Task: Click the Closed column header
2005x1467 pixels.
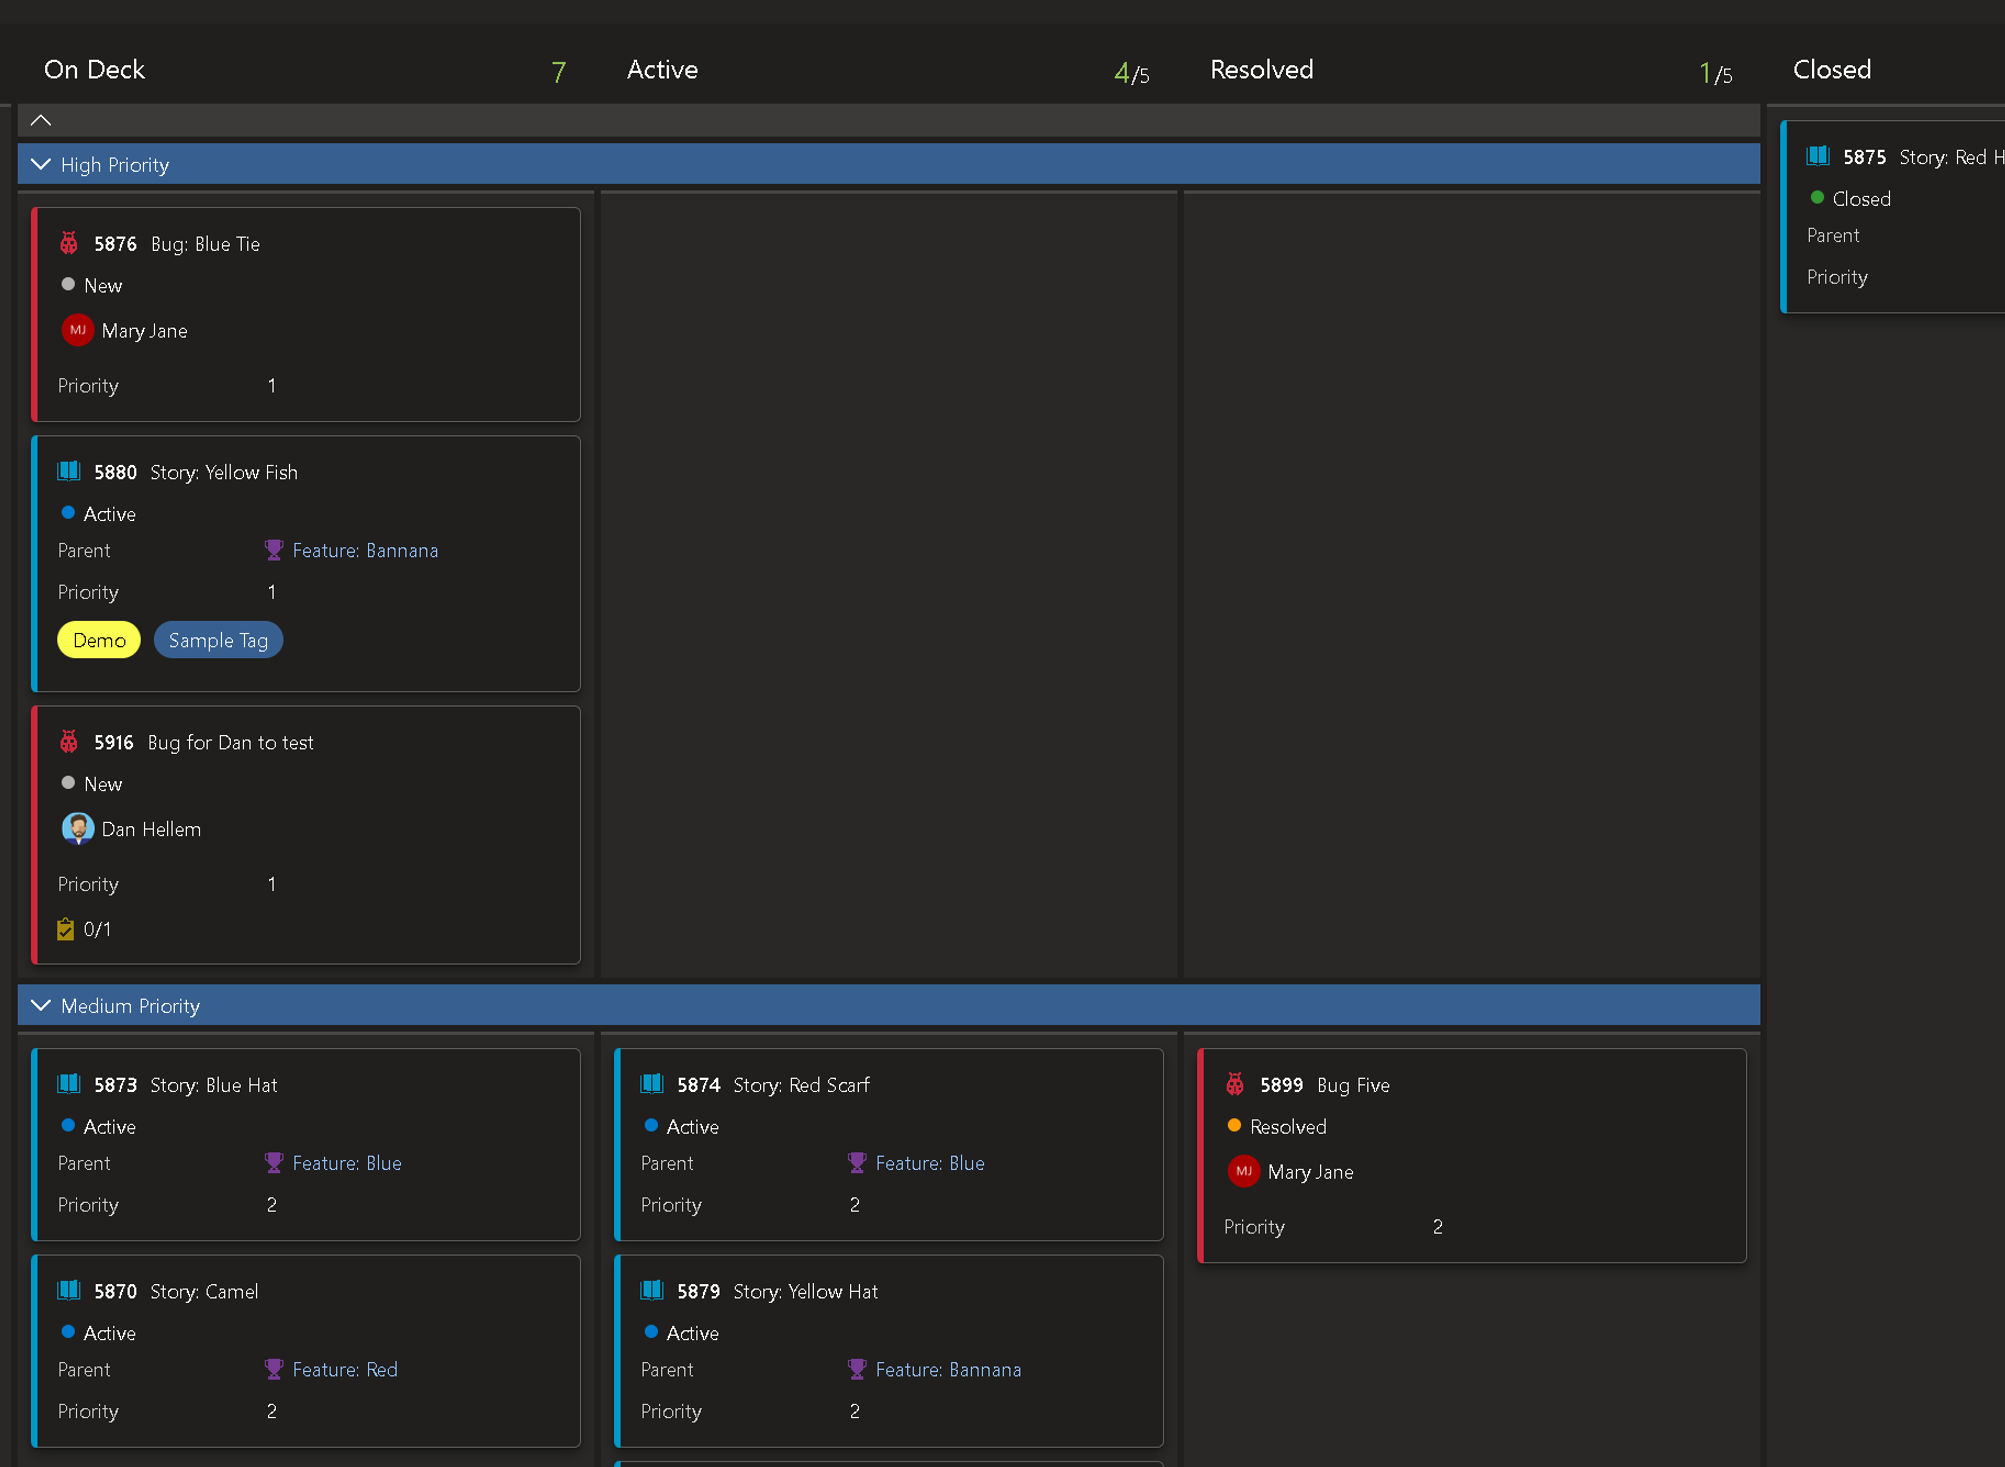Action: coord(1831,69)
